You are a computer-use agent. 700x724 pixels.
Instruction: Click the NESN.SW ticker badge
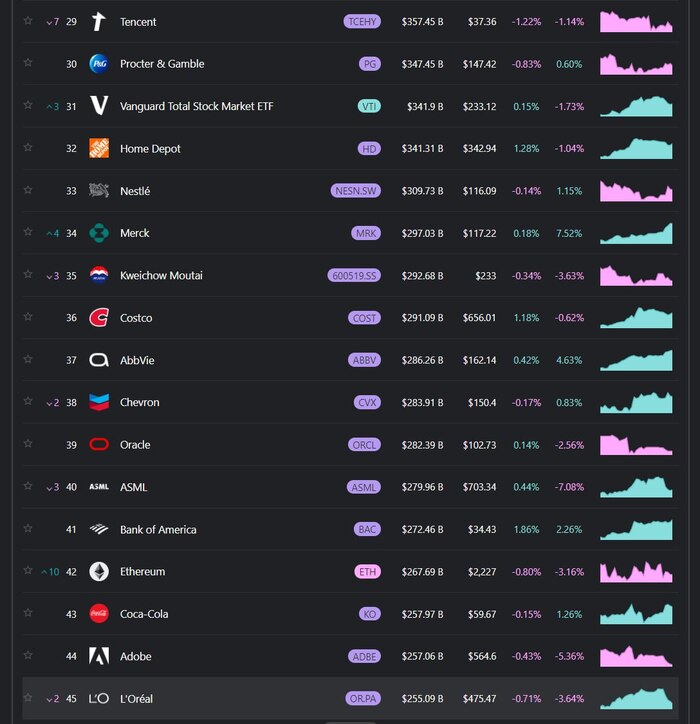(x=355, y=191)
